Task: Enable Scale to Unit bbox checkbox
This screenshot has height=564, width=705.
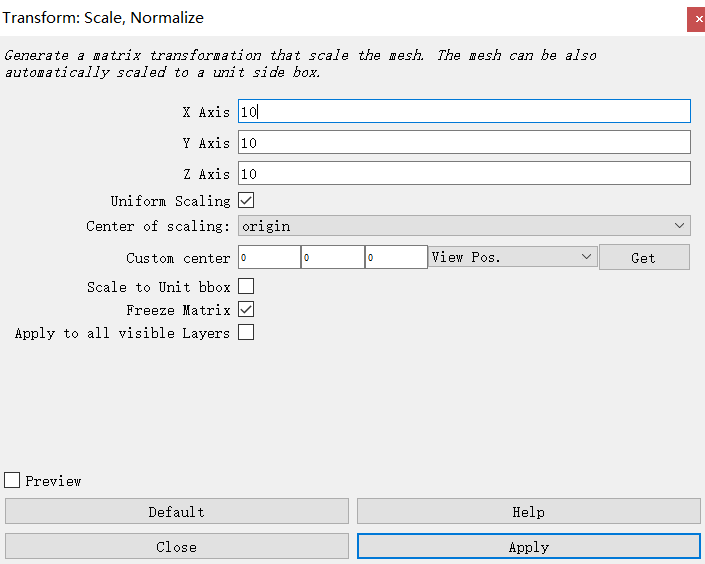Action: pyautogui.click(x=246, y=287)
